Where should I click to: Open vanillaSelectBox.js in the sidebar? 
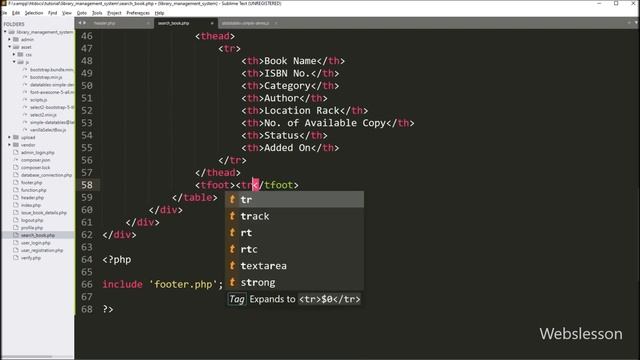click(48, 130)
